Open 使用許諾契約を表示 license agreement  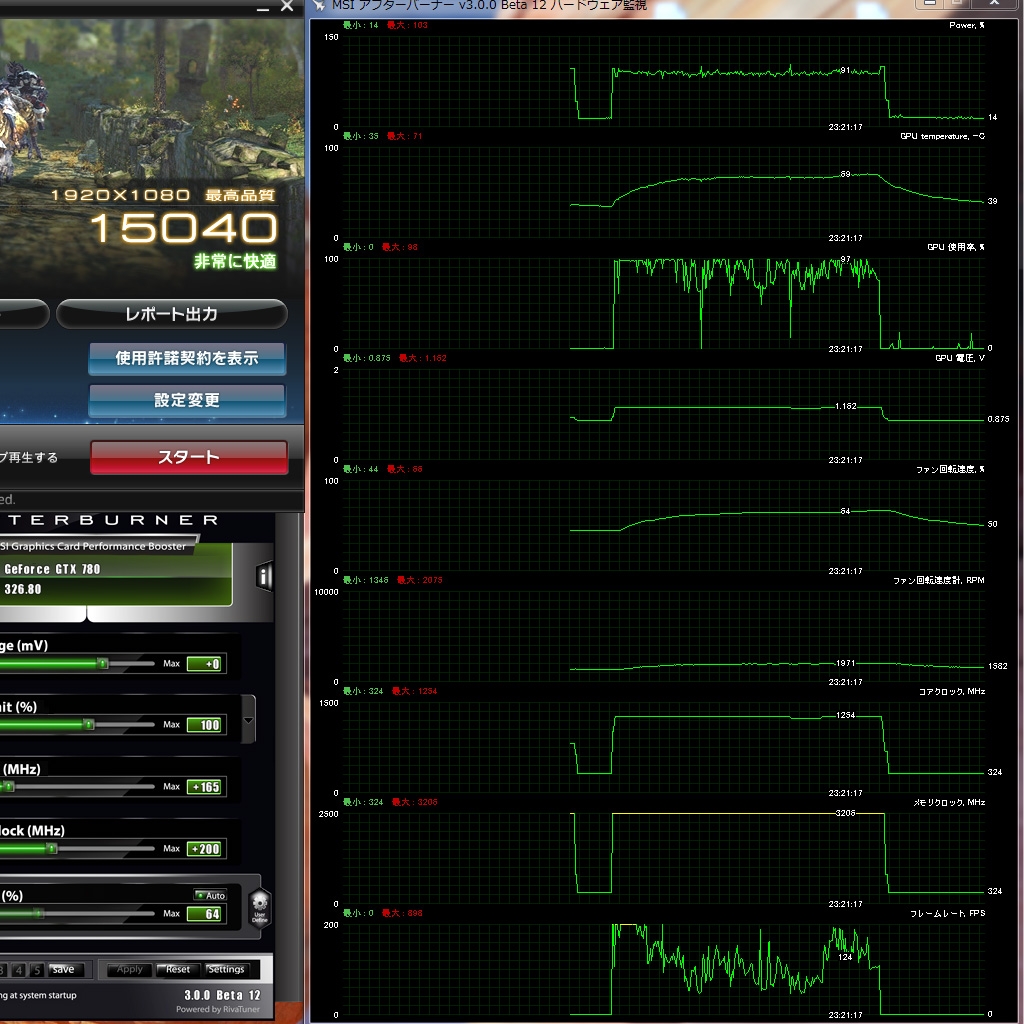click(x=187, y=359)
